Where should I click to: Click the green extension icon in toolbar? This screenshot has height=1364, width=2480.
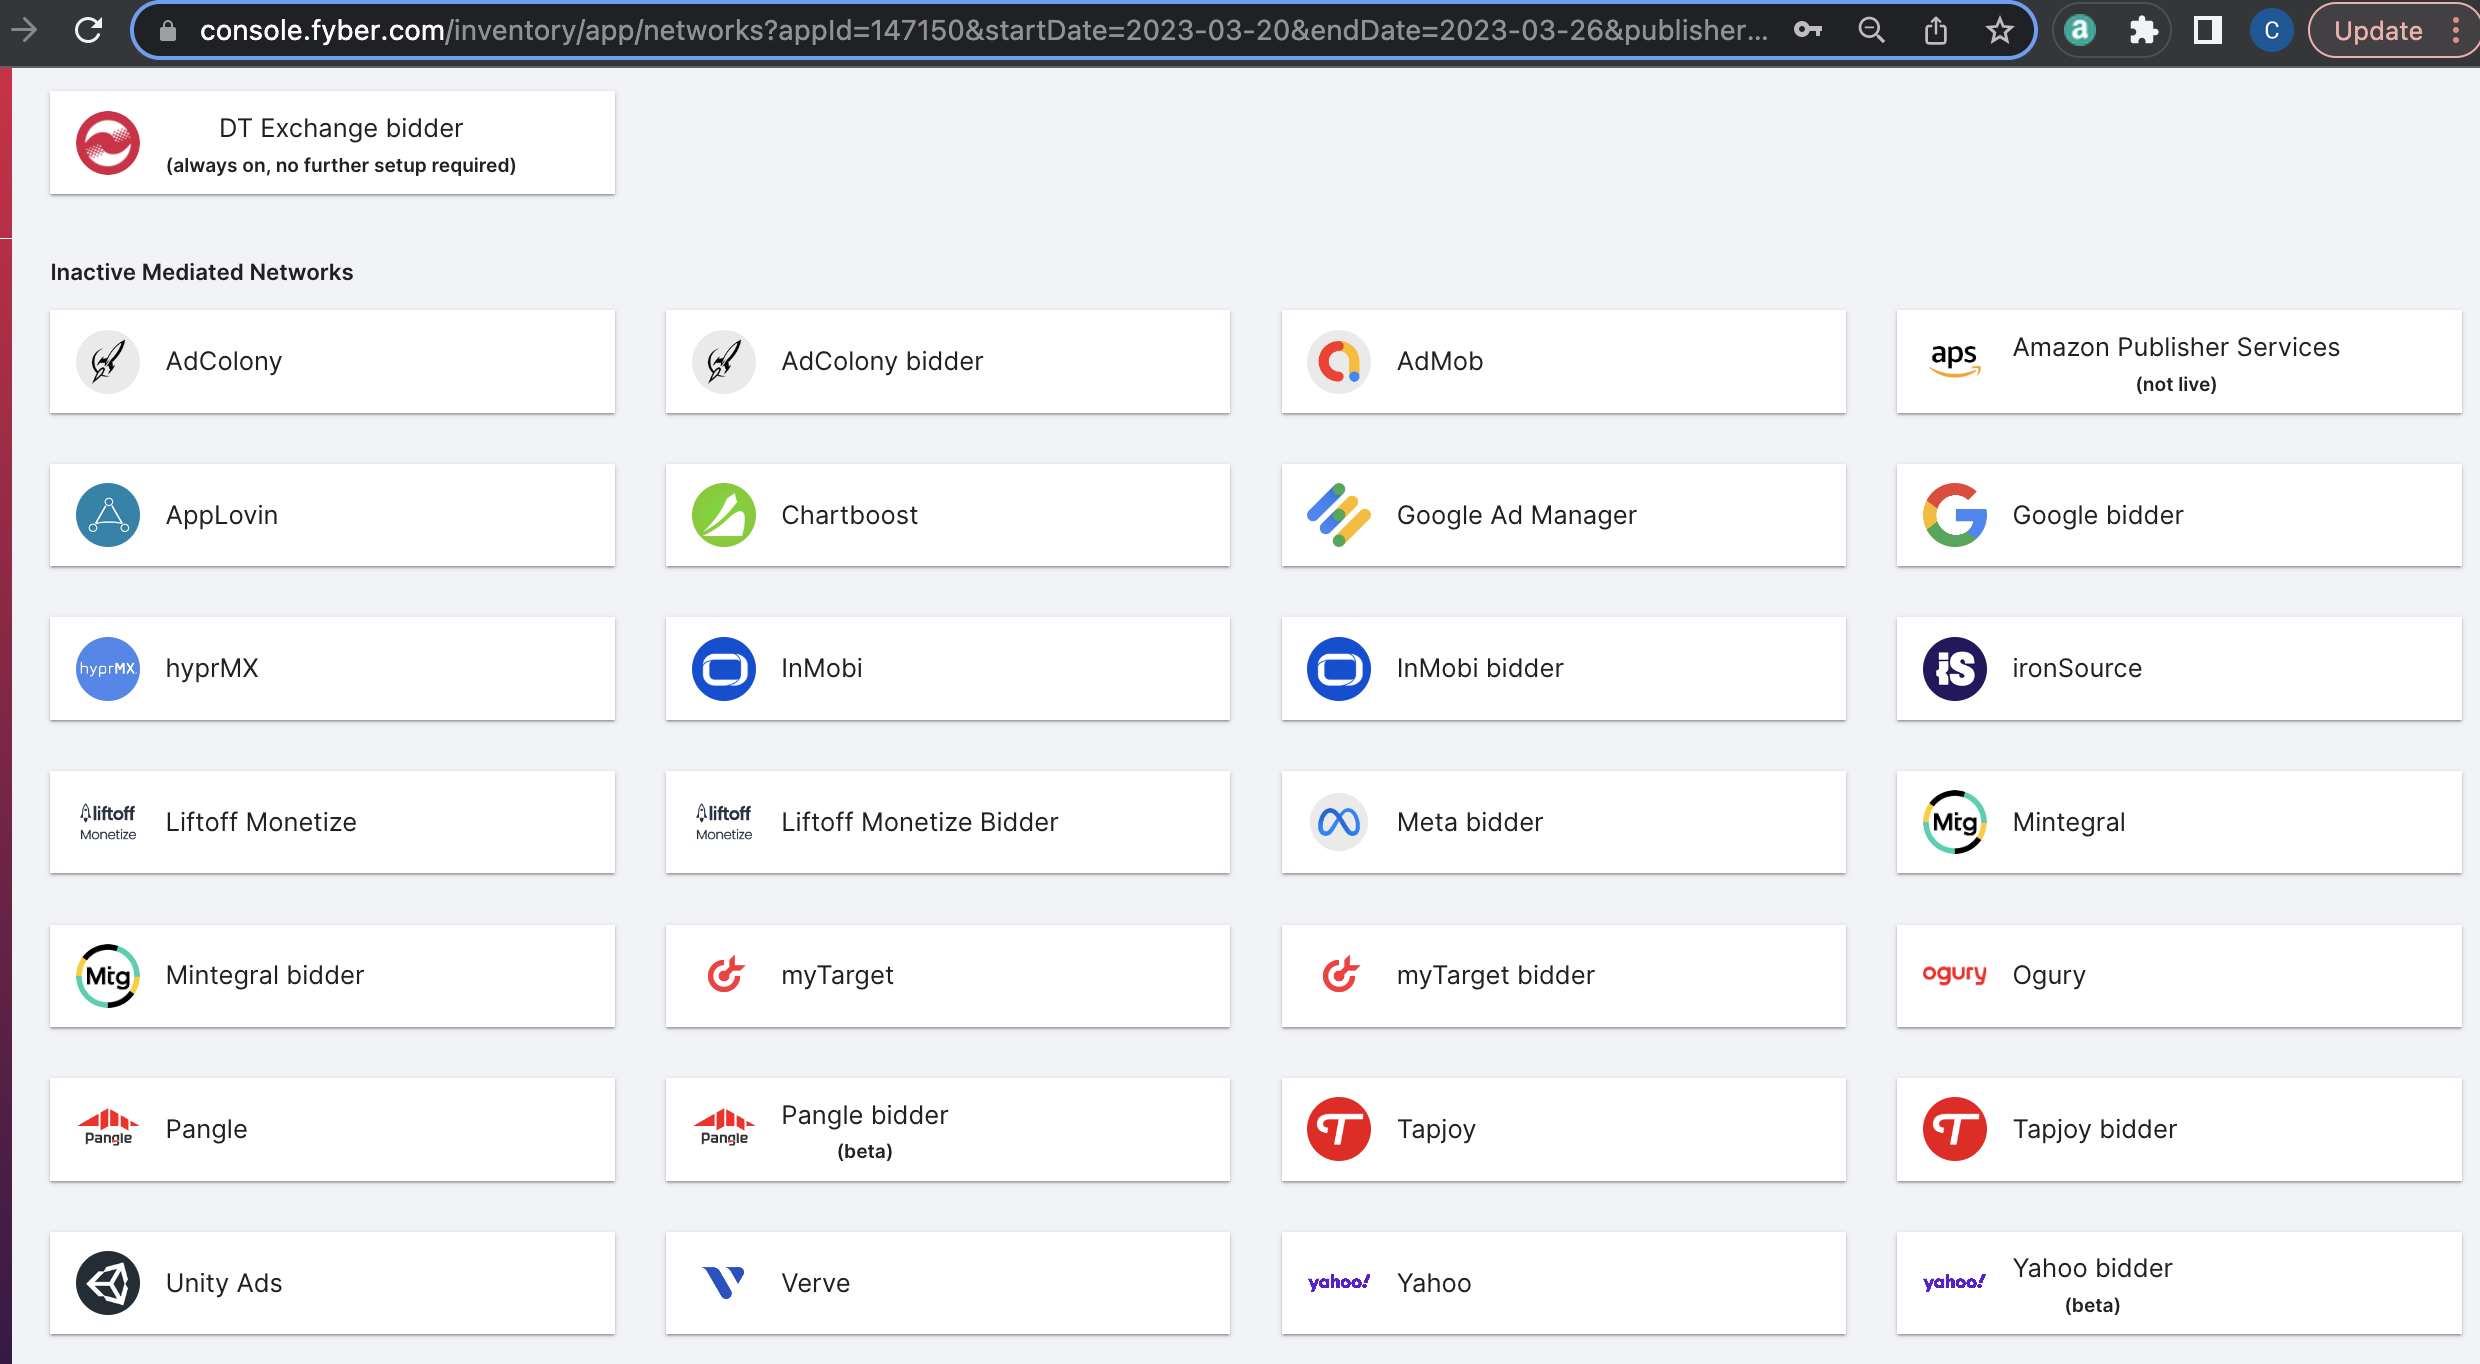pos(2080,30)
